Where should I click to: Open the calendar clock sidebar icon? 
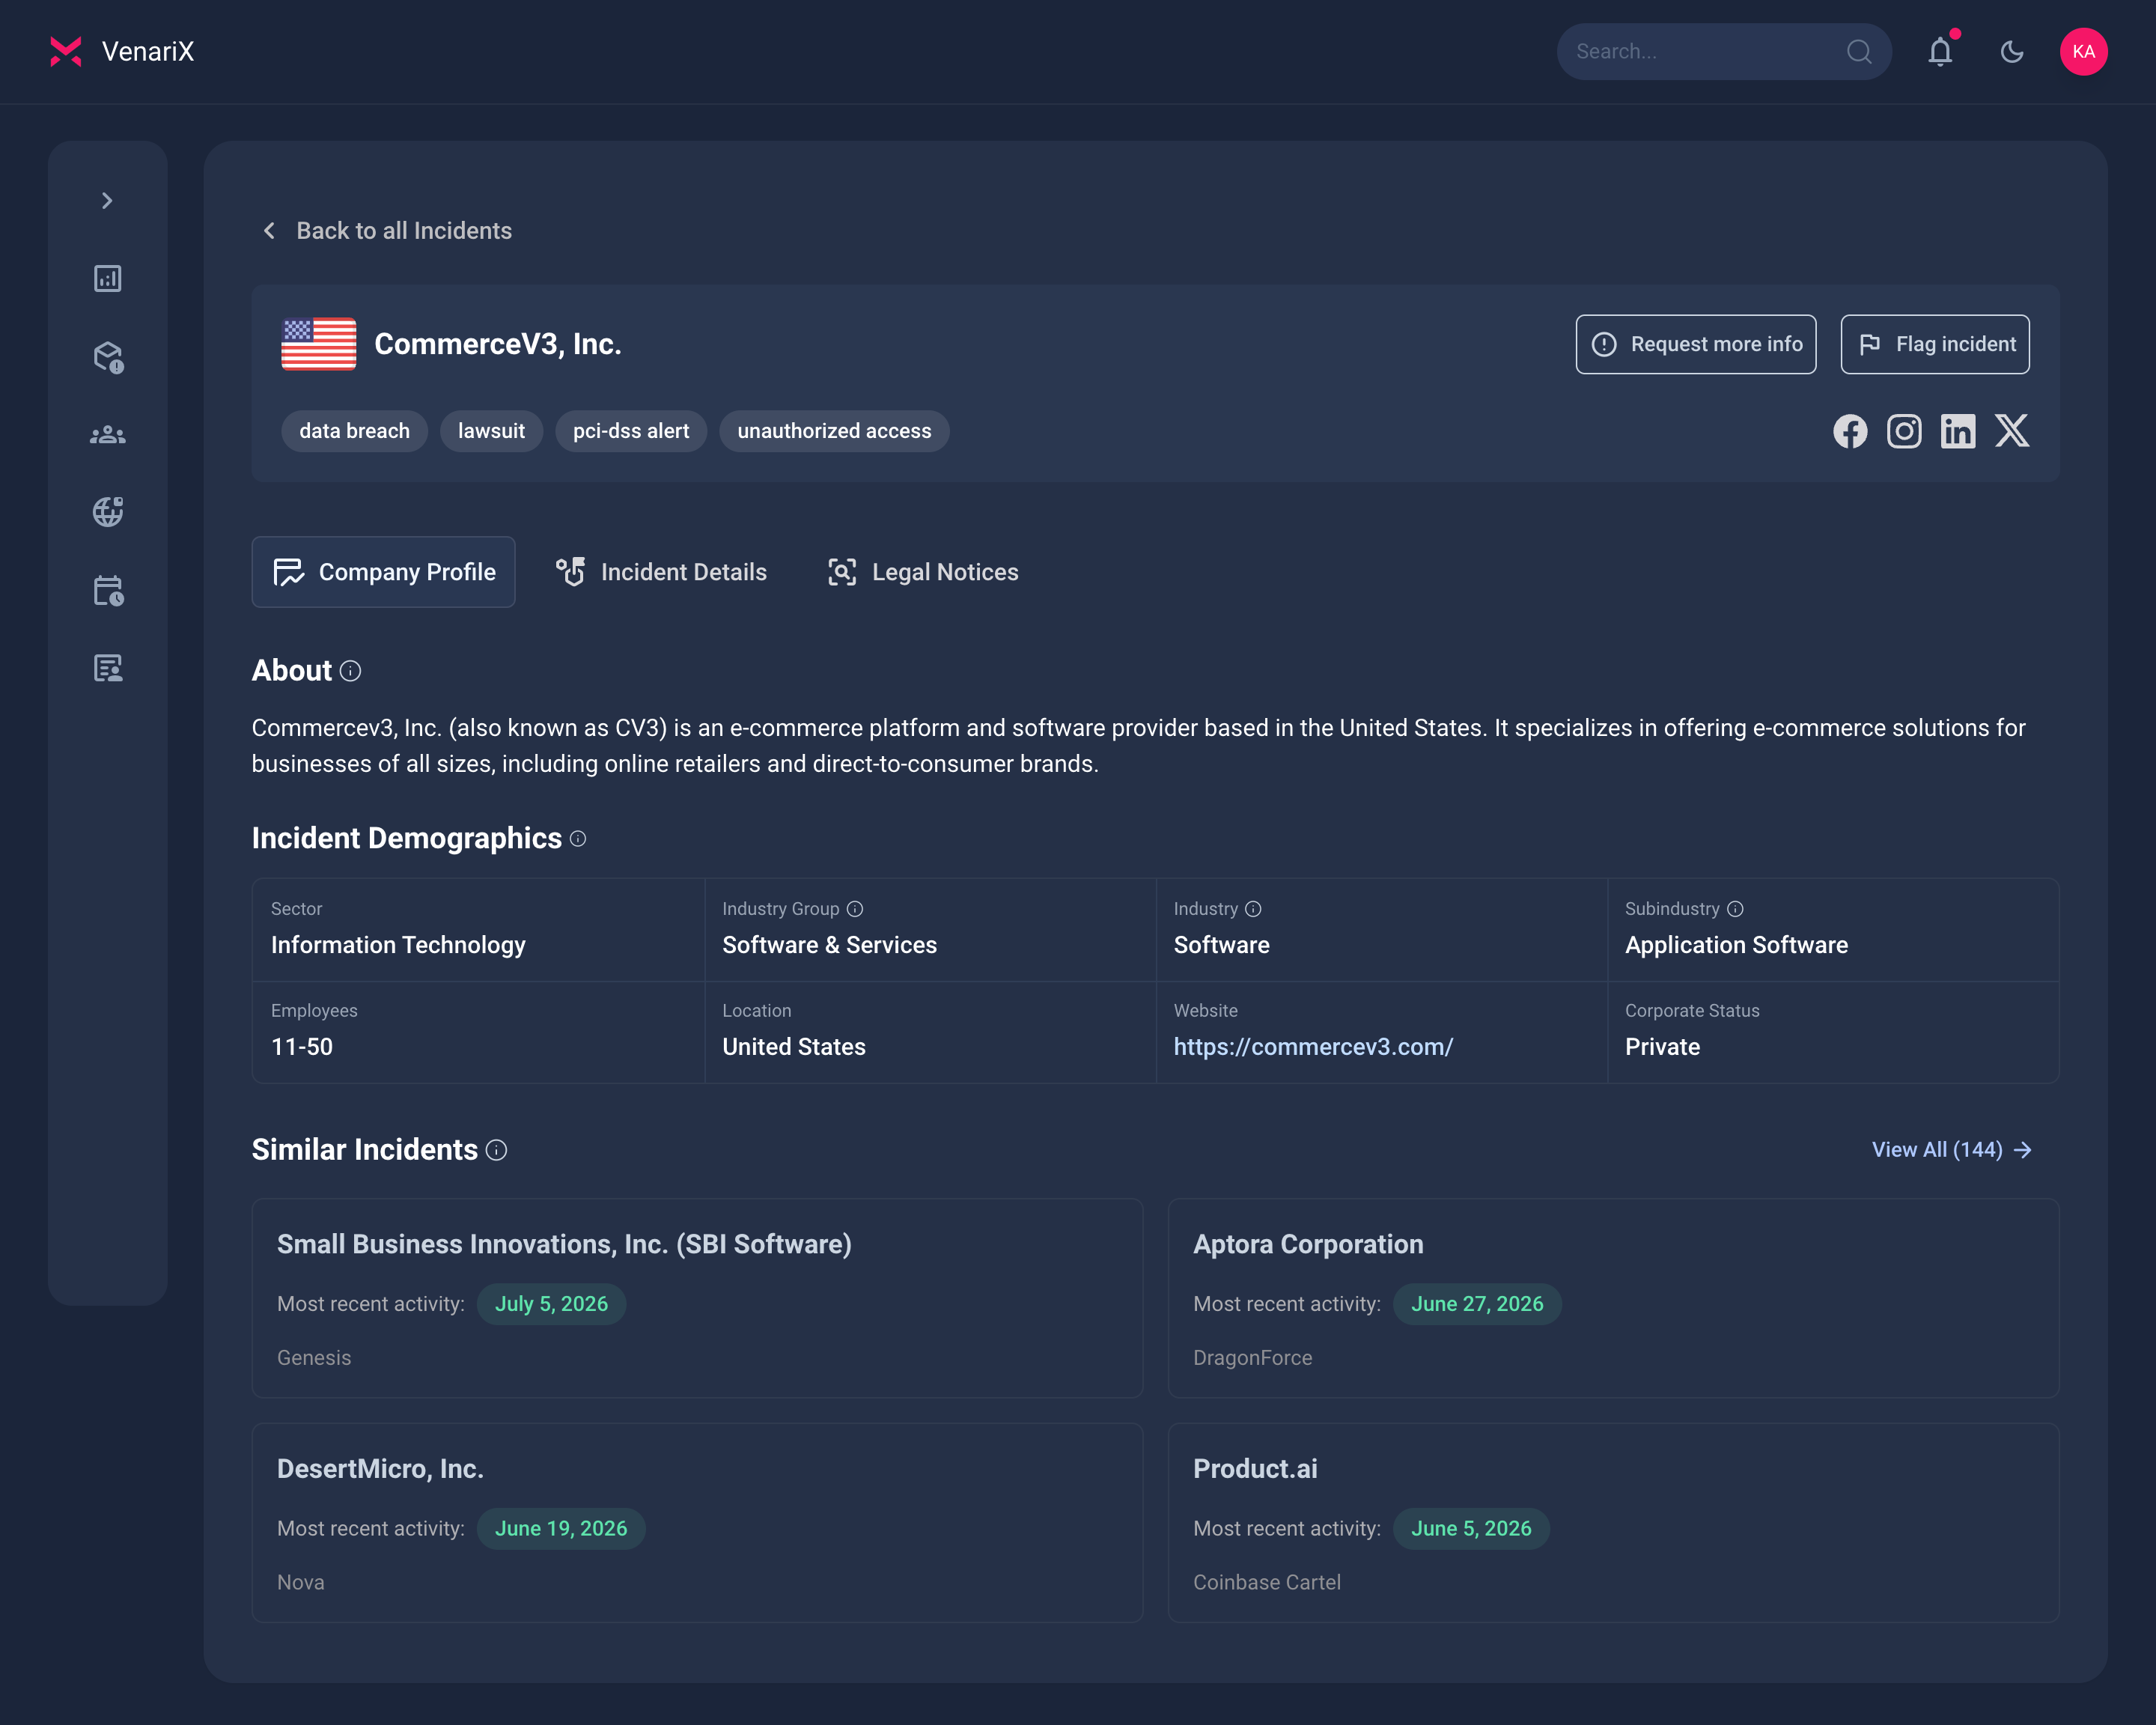[x=108, y=590]
